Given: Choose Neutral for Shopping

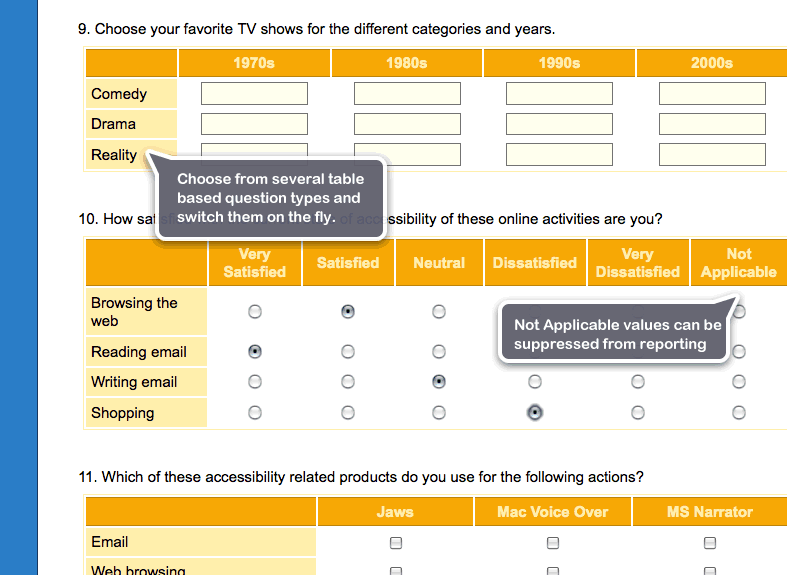Looking at the screenshot, I should point(439,412).
